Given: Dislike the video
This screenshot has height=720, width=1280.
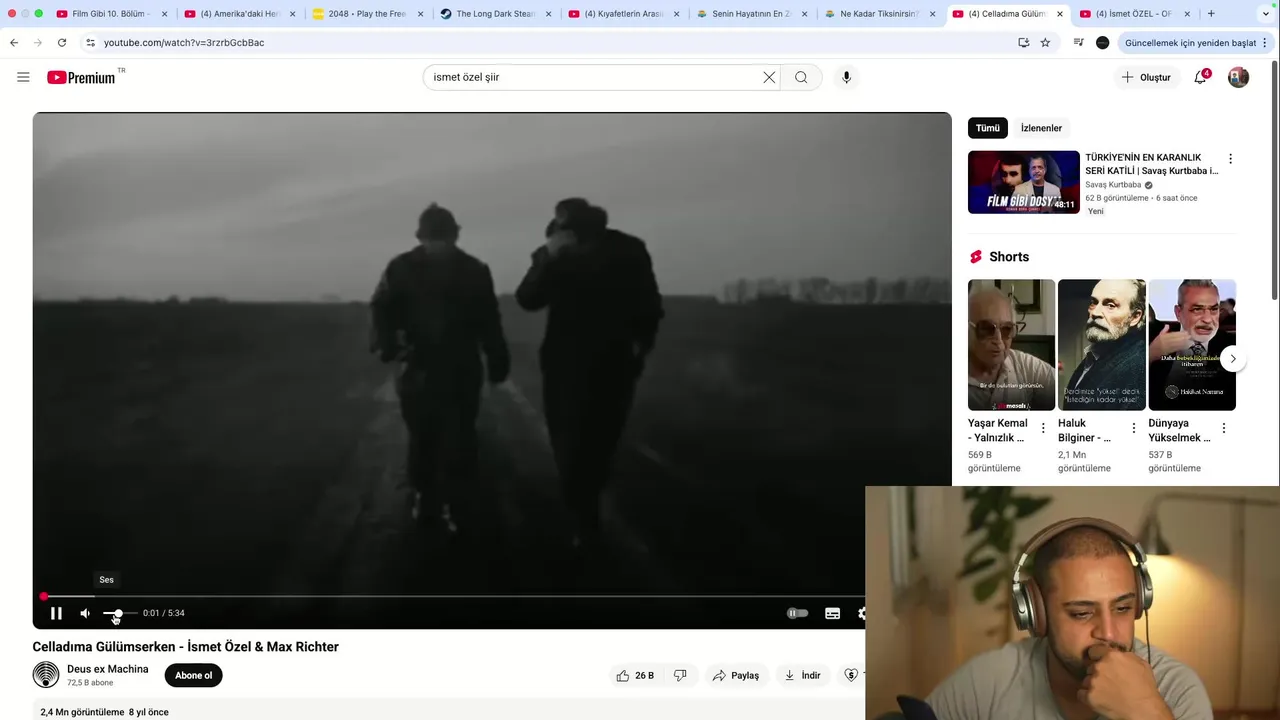Looking at the screenshot, I should click(680, 675).
